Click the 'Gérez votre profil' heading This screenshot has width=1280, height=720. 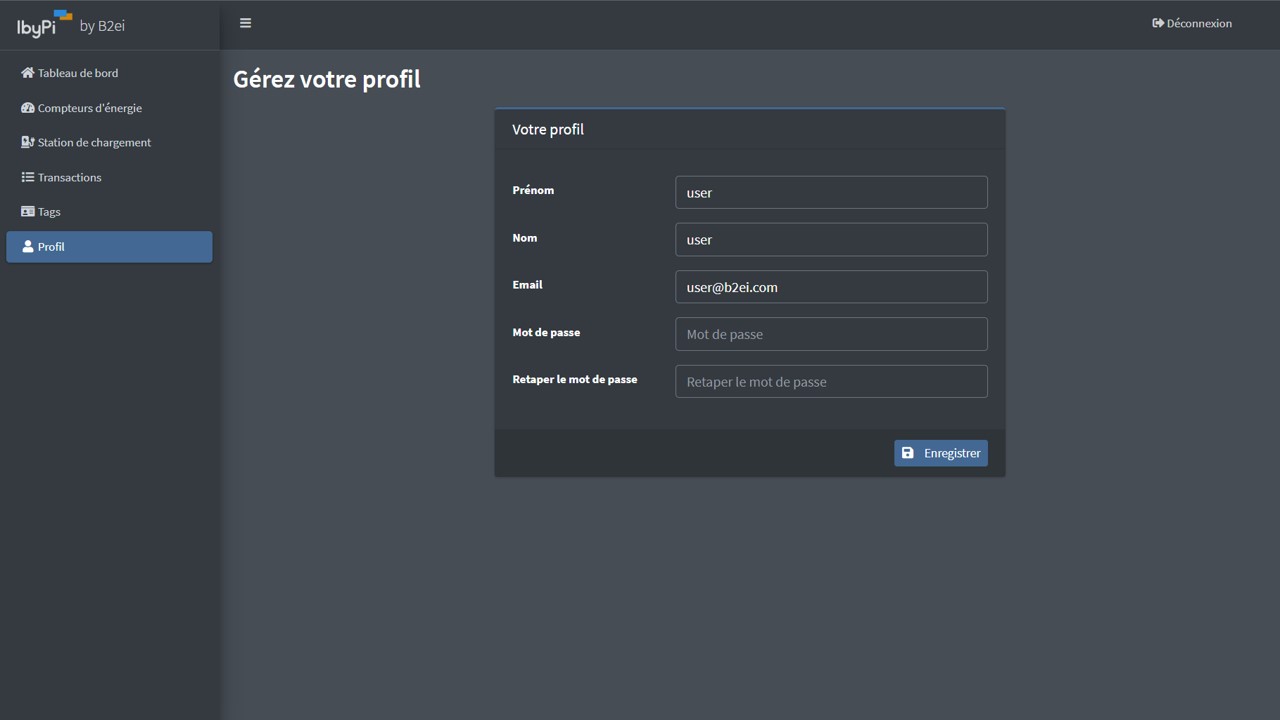pos(327,79)
